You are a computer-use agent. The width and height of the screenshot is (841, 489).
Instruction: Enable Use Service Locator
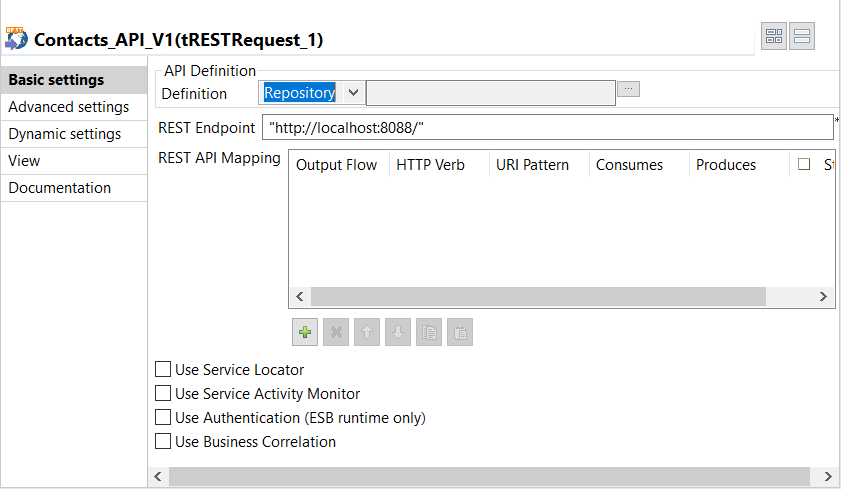coord(164,370)
